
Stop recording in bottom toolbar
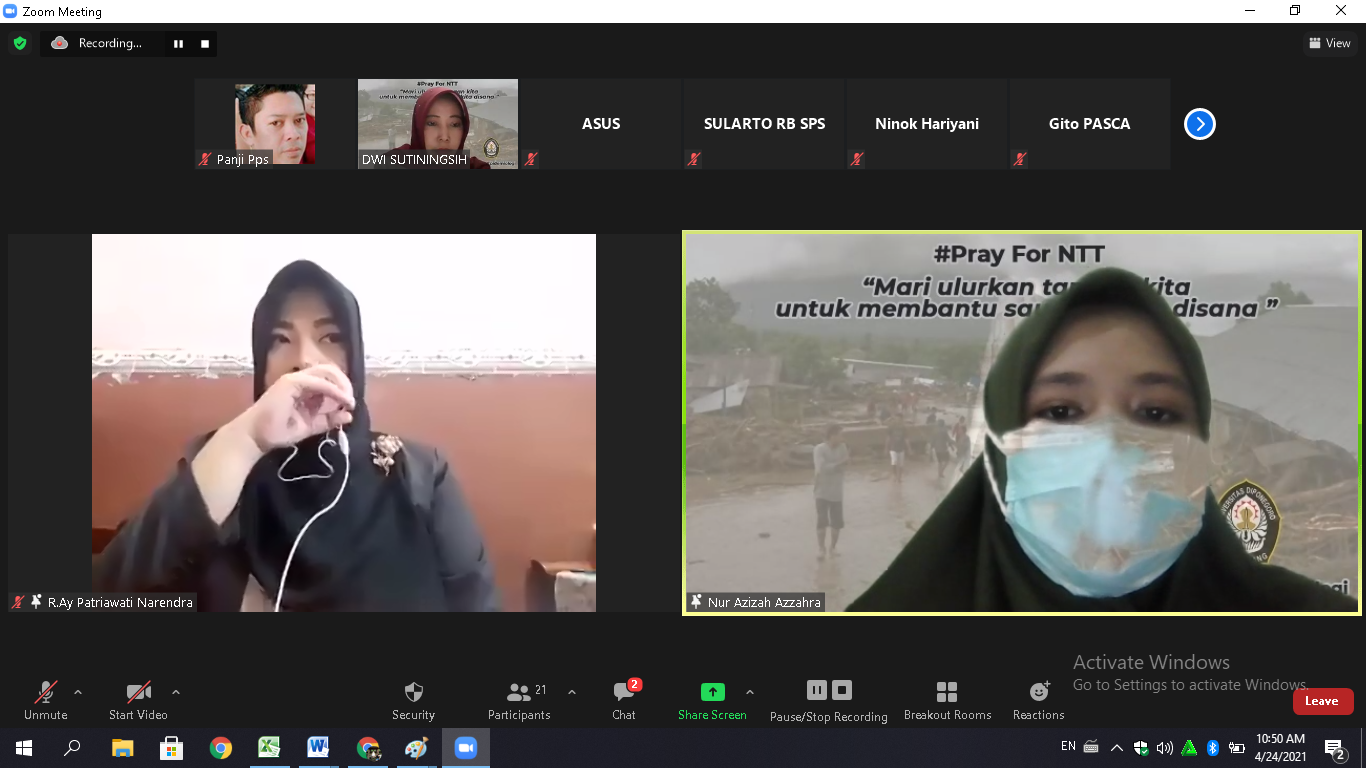[842, 690]
